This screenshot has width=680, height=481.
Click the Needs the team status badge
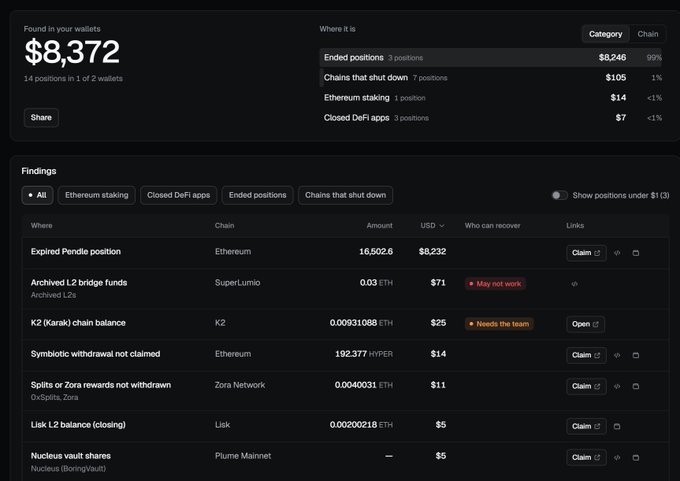click(x=499, y=324)
